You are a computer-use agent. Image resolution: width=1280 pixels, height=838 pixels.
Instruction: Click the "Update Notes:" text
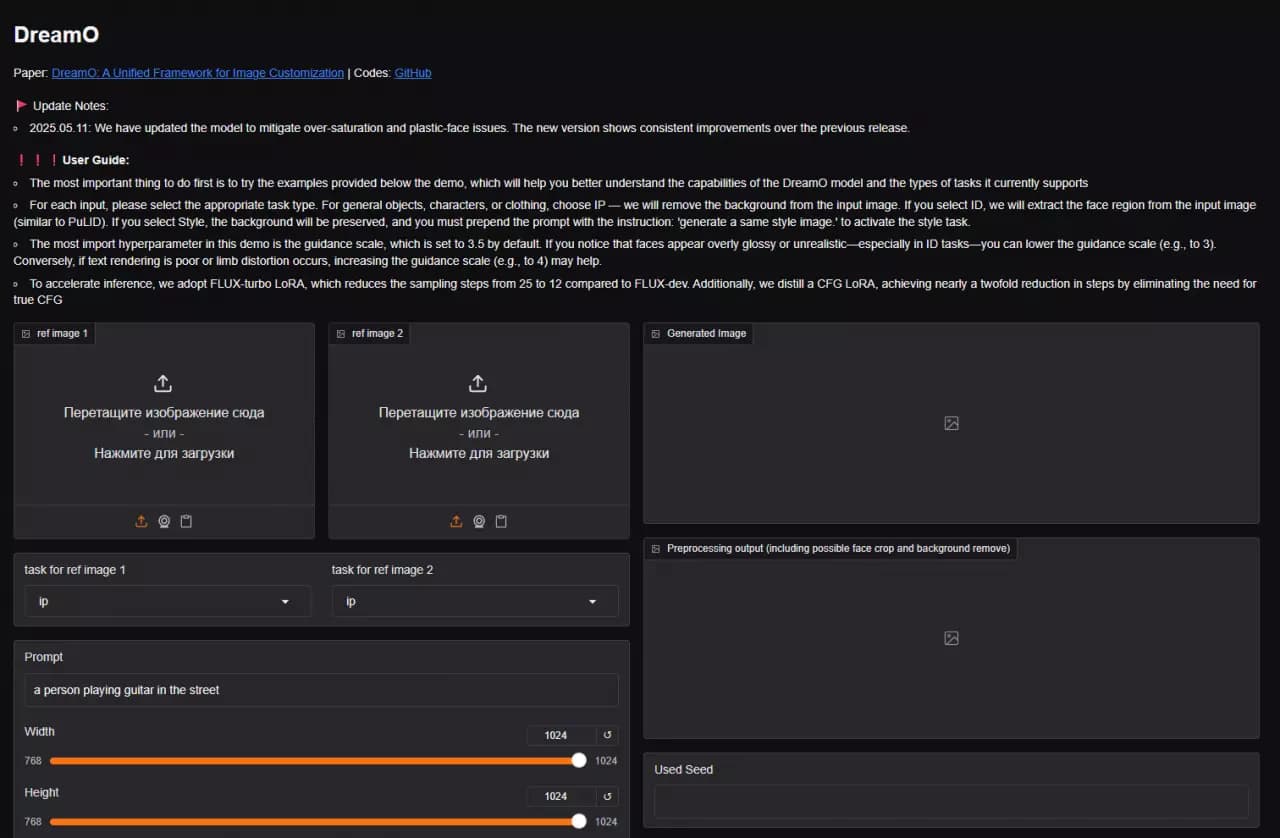[x=71, y=106]
